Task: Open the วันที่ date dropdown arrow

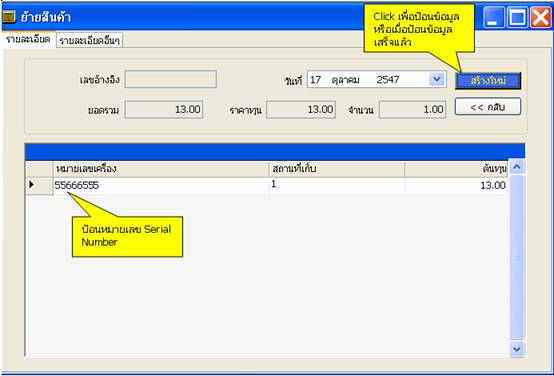Action: point(437,79)
